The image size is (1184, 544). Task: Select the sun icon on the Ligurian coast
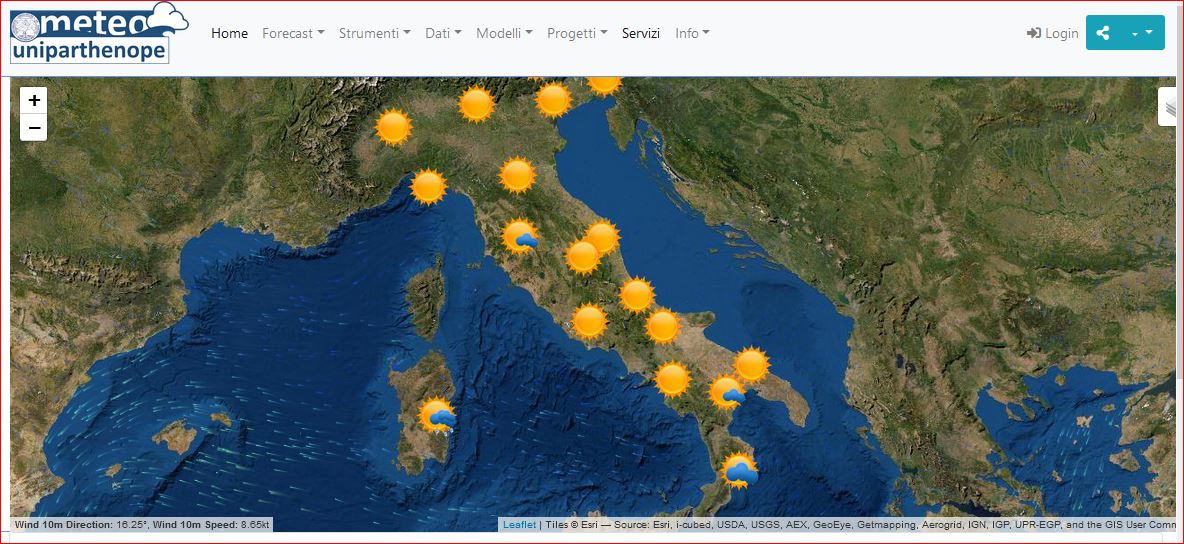(x=428, y=187)
